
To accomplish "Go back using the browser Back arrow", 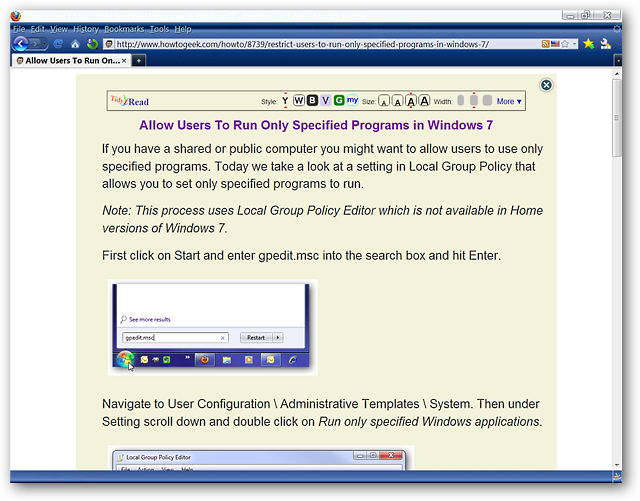I will pos(20,43).
